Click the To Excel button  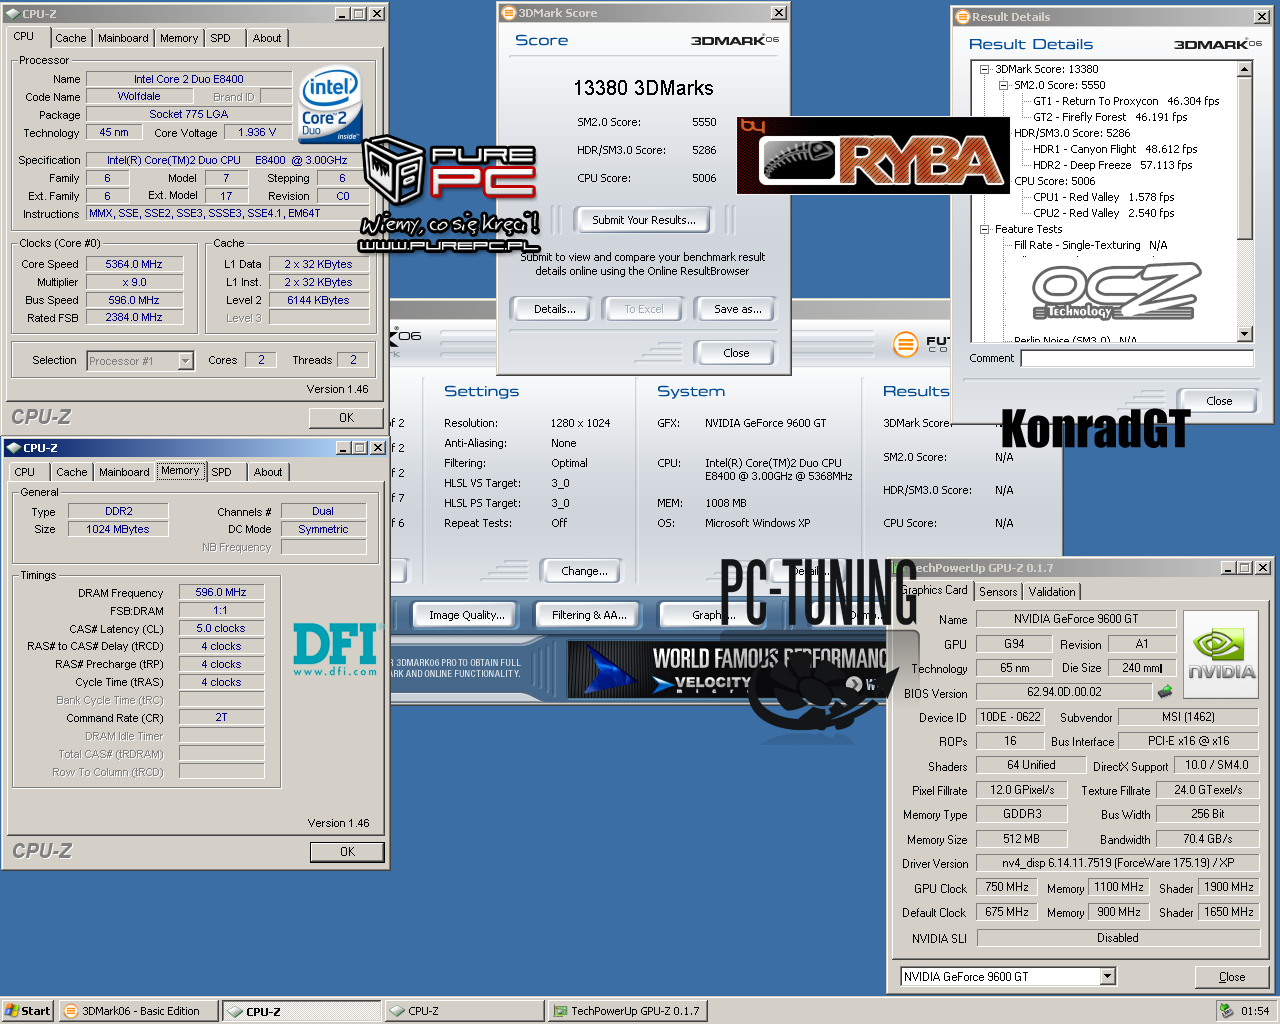tap(644, 309)
